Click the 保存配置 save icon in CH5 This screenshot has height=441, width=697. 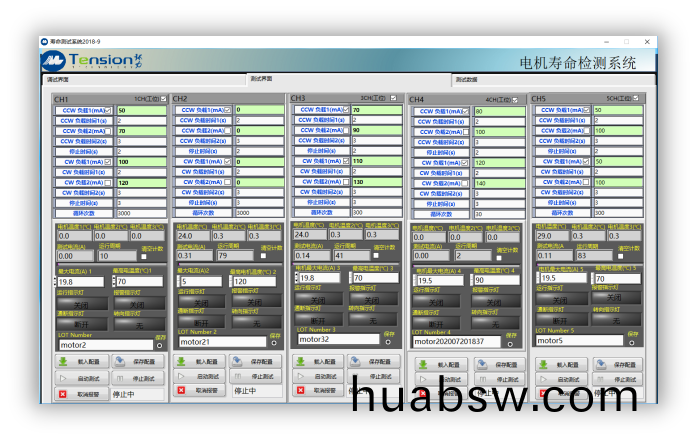tap(598, 363)
